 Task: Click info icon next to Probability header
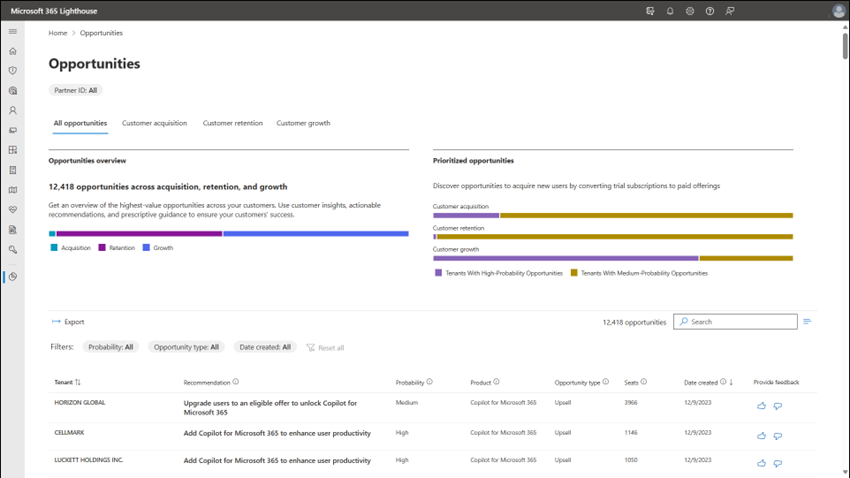[429, 382]
